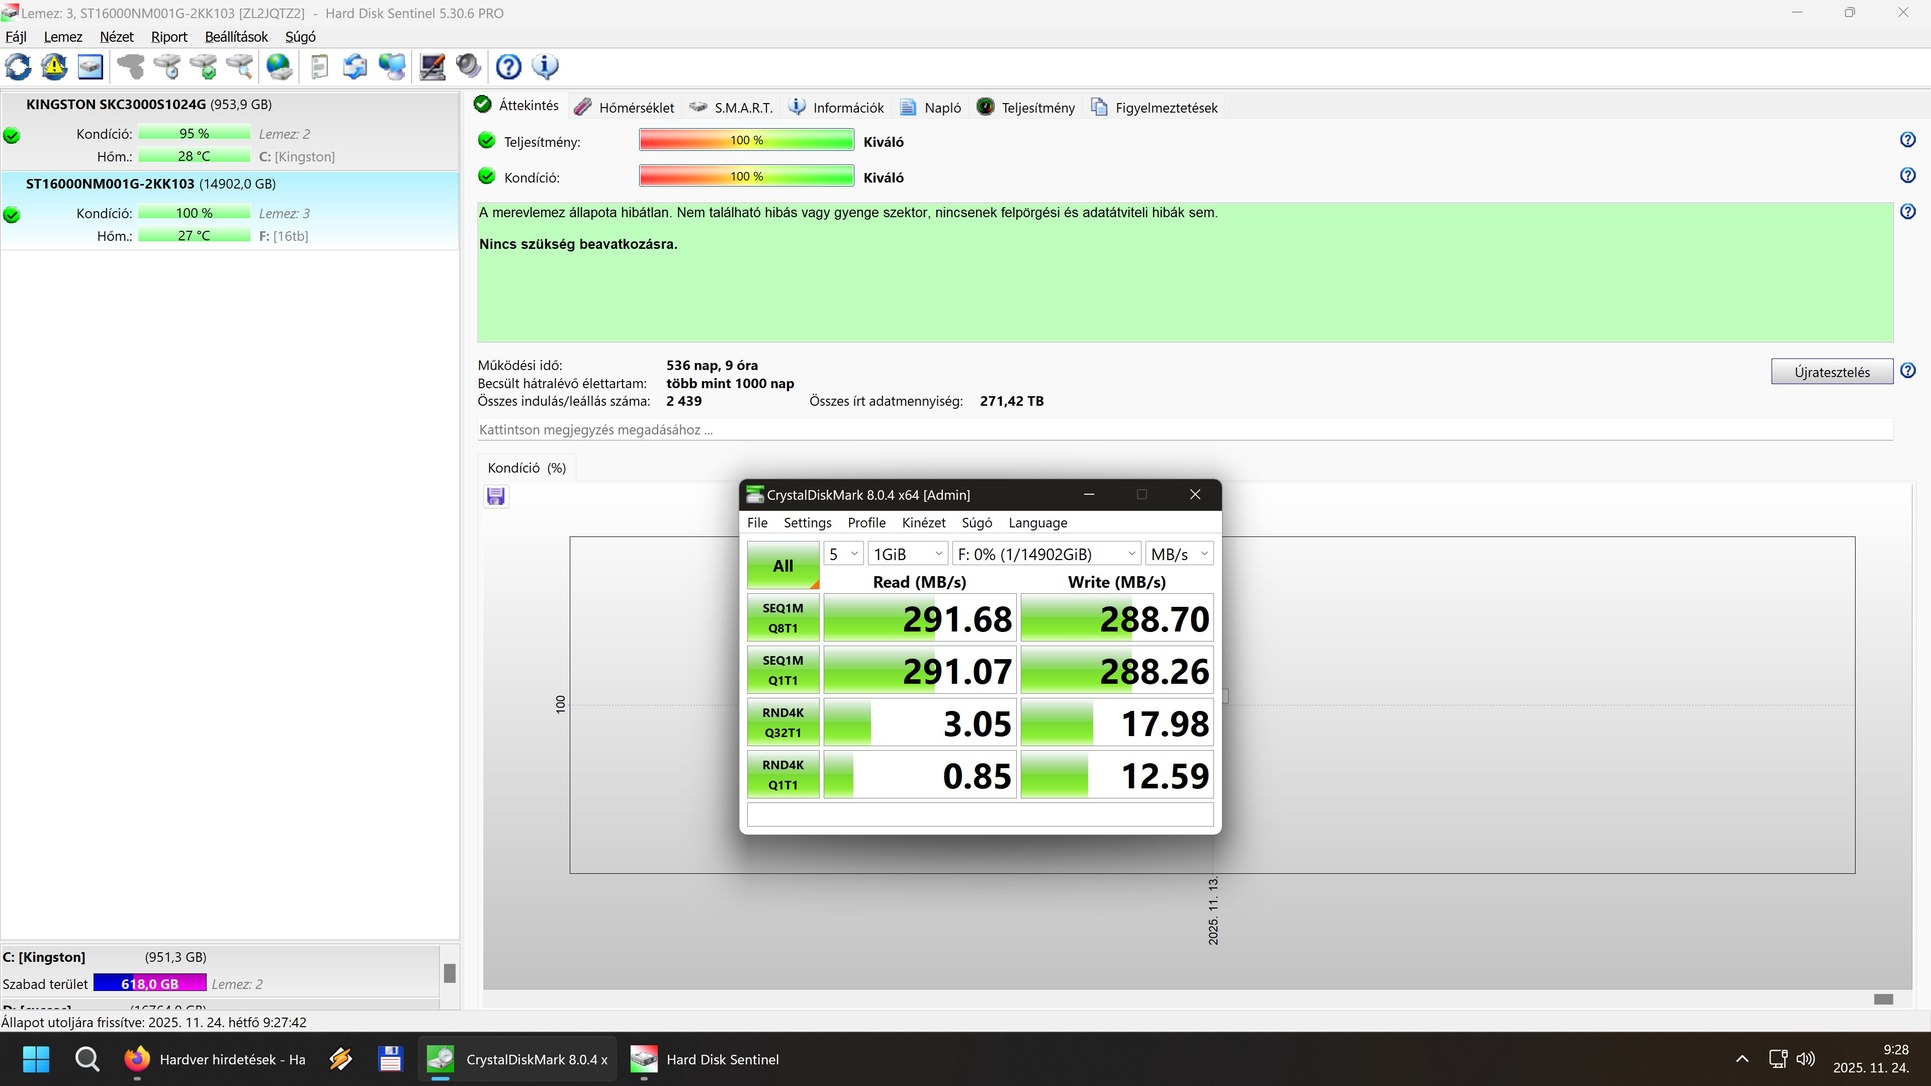Click the info speech bubble toolbar icon
This screenshot has width=1931, height=1086.
545,67
